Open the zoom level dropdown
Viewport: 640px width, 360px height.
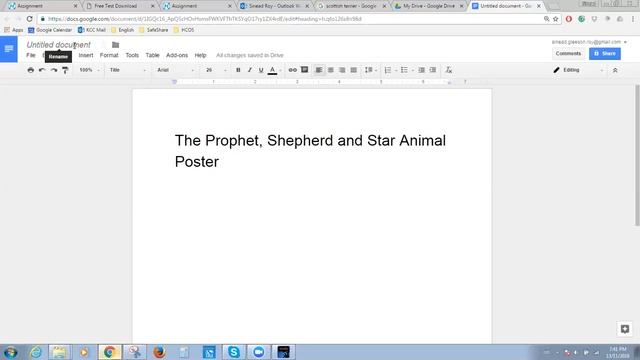(x=89, y=70)
